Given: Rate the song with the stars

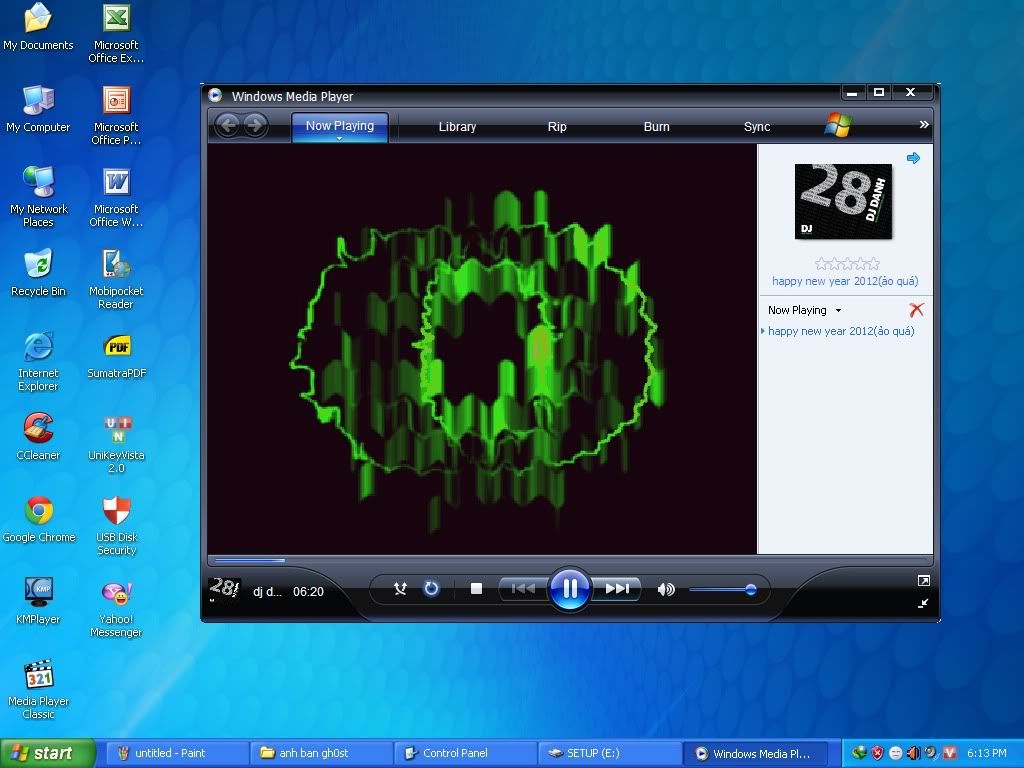Looking at the screenshot, I should tap(847, 264).
